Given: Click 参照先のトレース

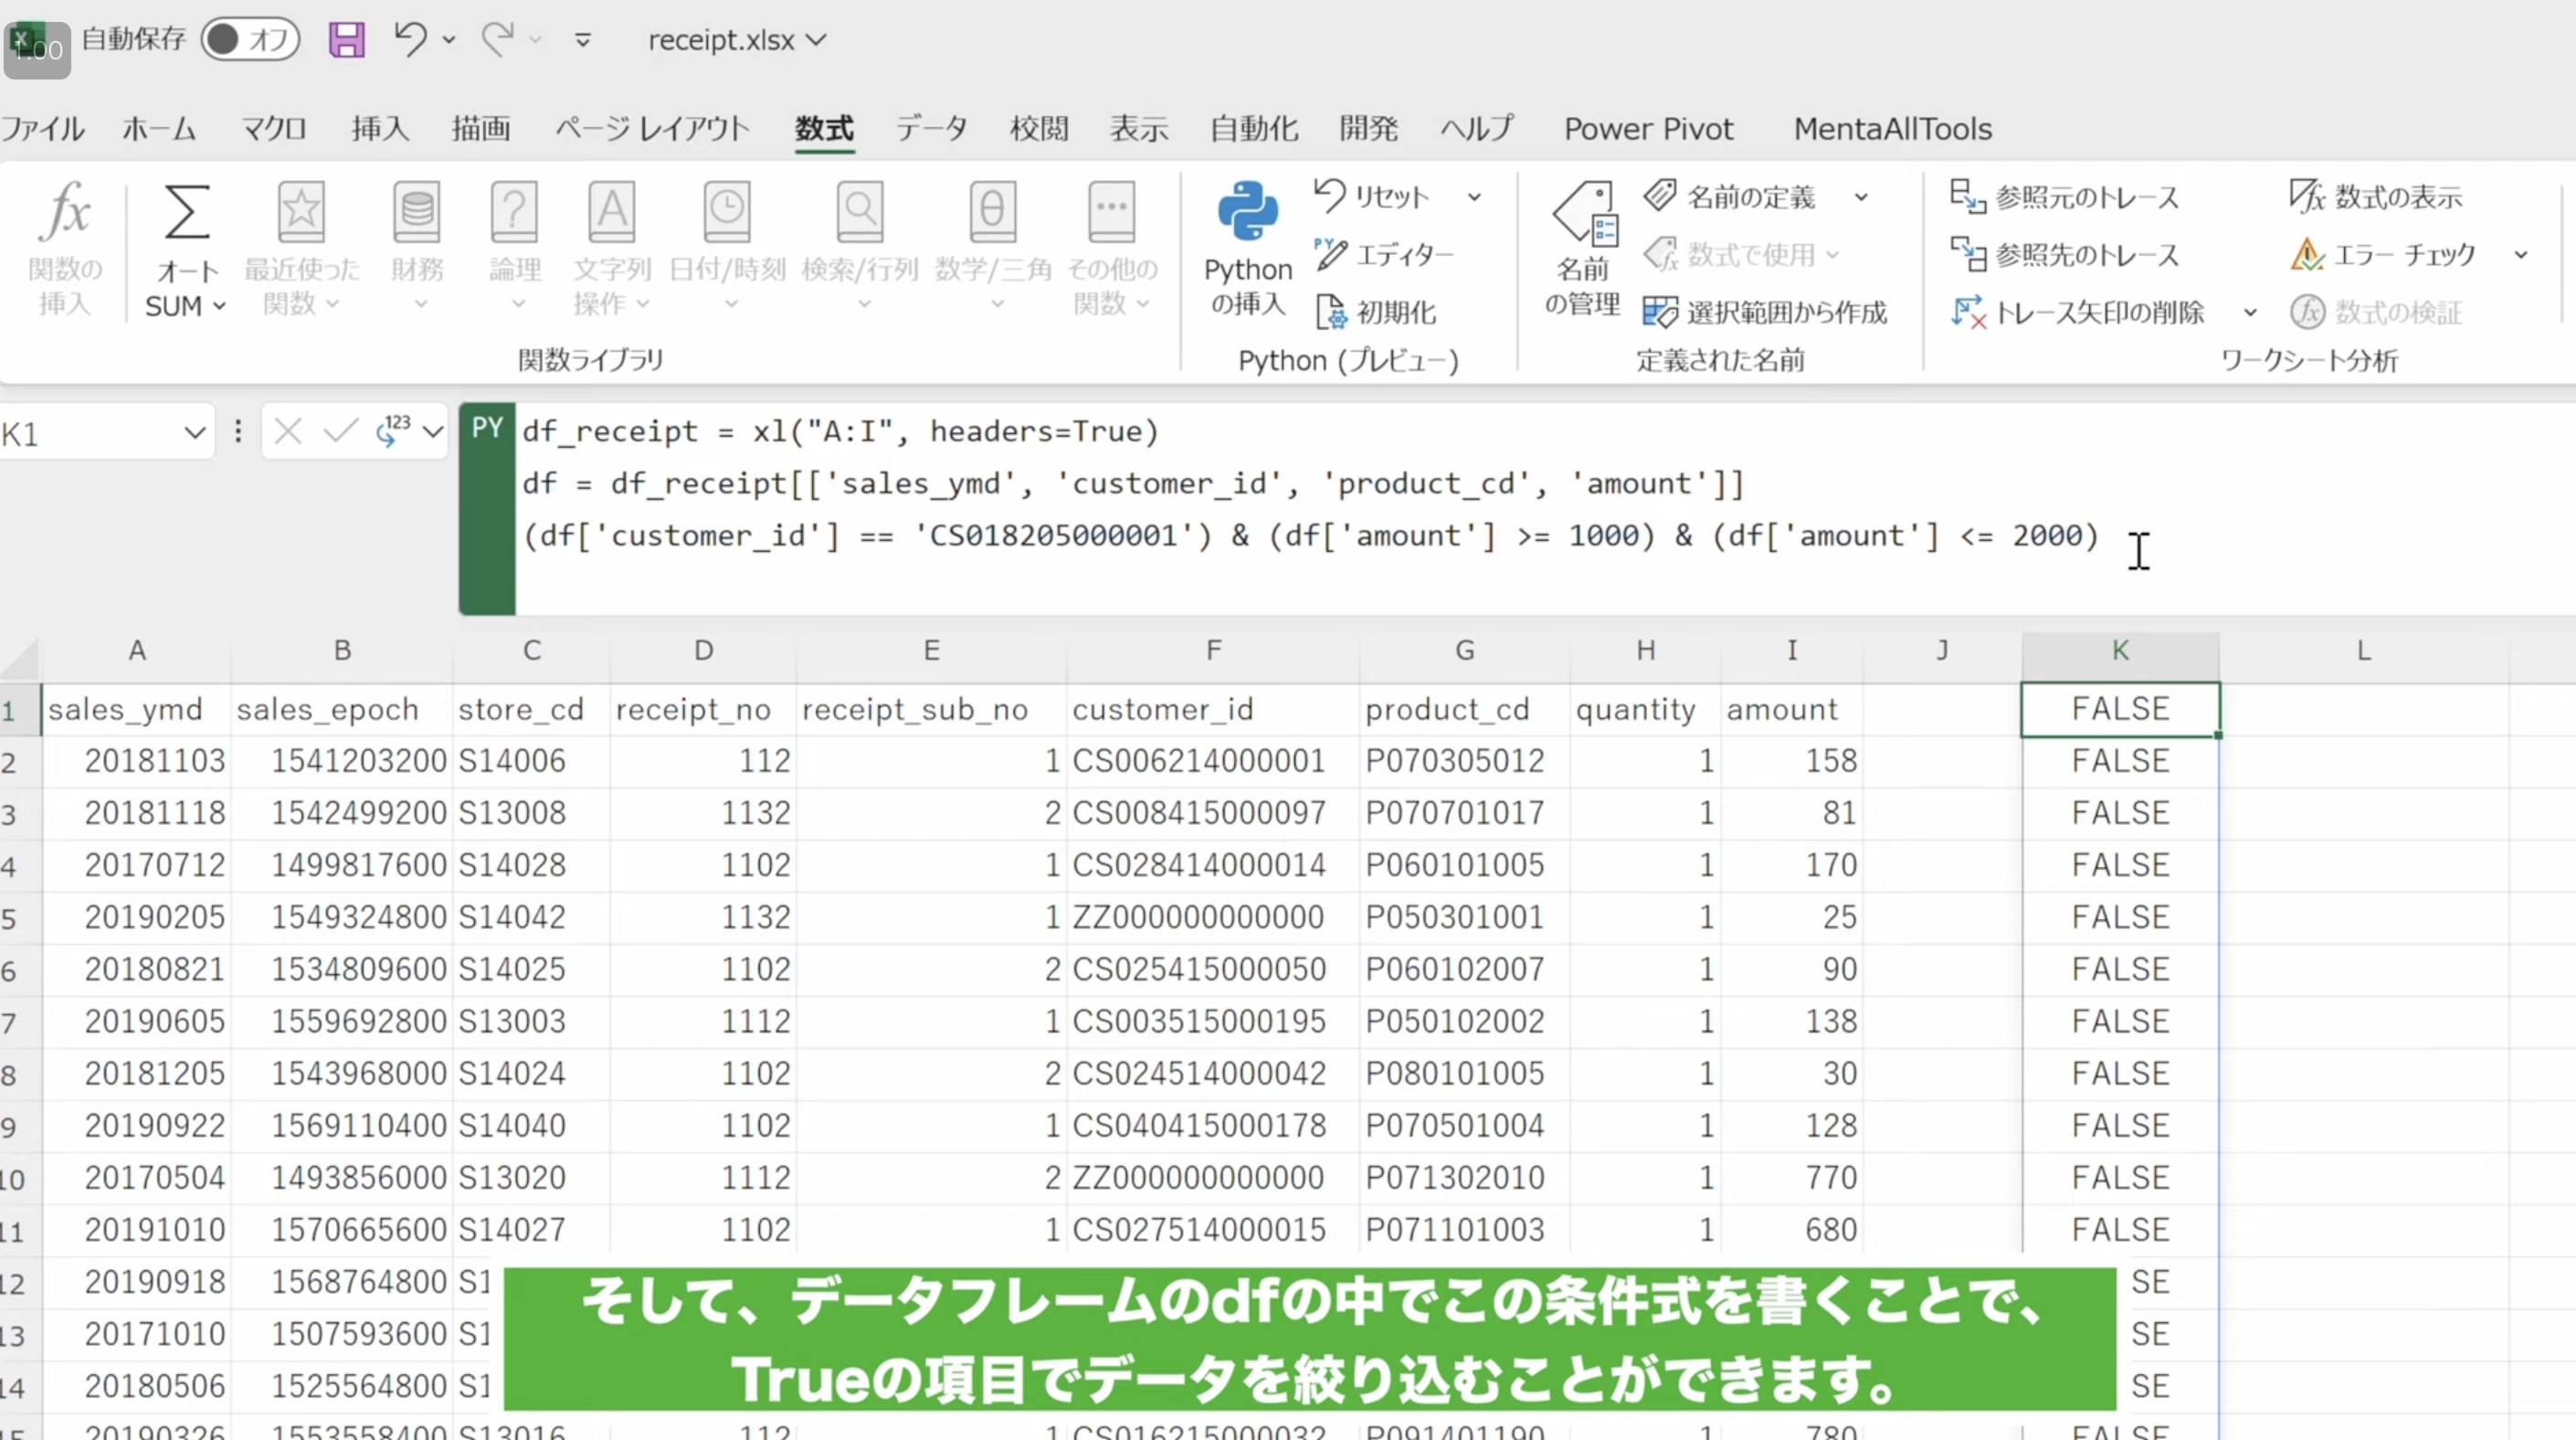Looking at the screenshot, I should (x=2064, y=254).
